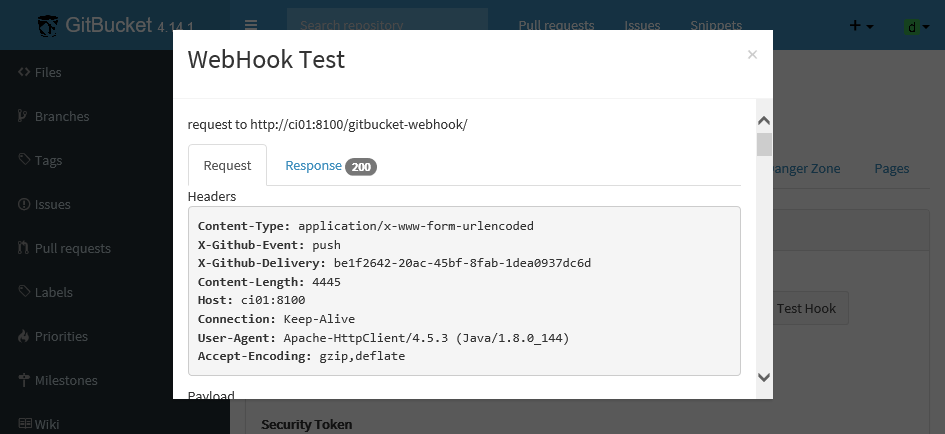The height and width of the screenshot is (434, 945).
Task: Open Wiki in the sidebar
Action: coord(47,424)
